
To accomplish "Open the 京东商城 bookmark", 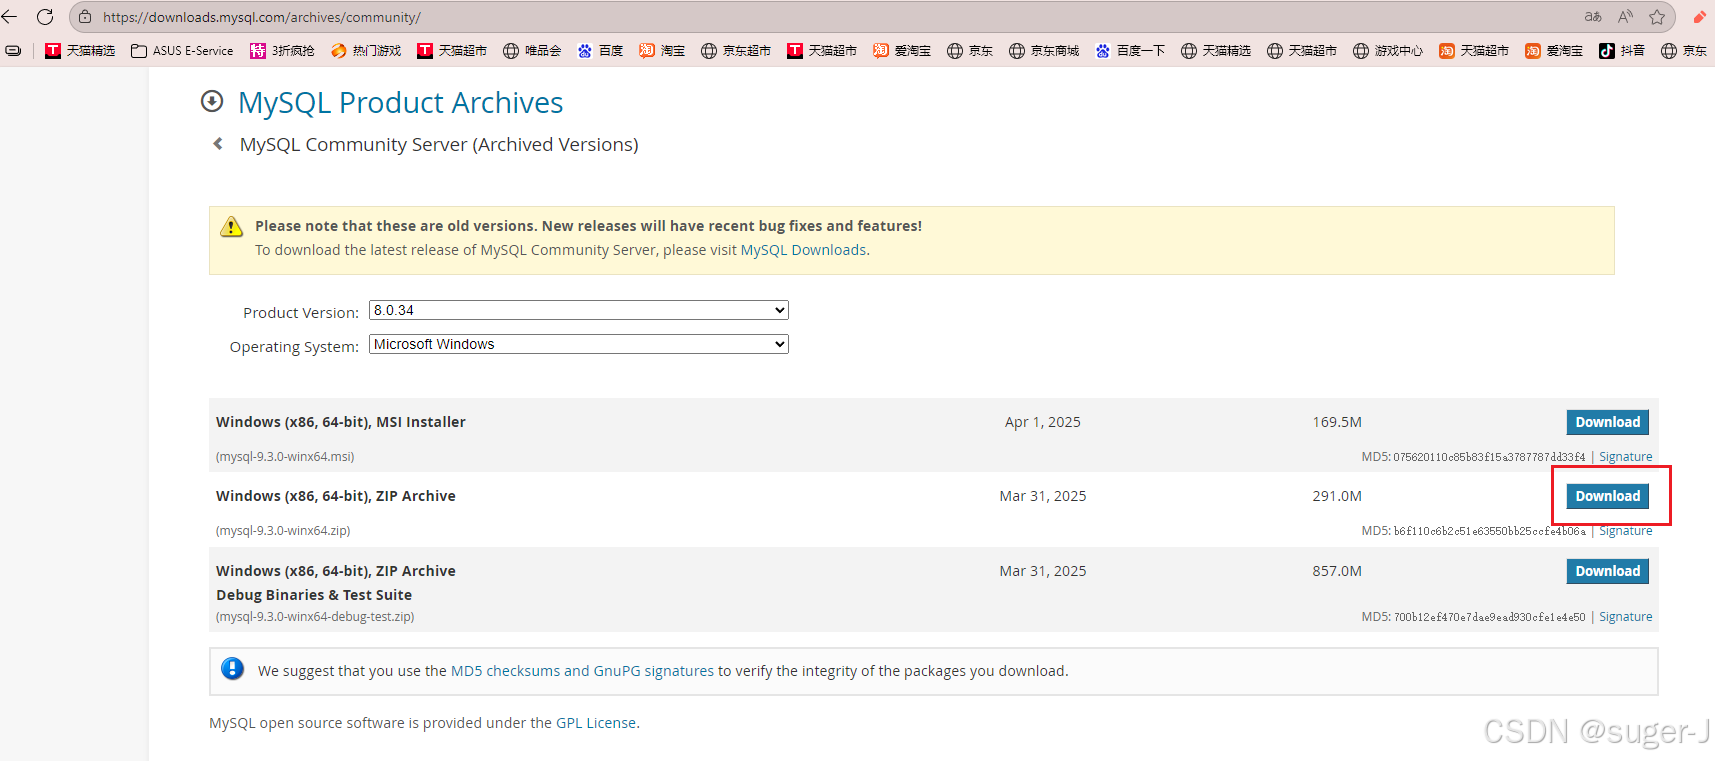I will (x=1044, y=51).
